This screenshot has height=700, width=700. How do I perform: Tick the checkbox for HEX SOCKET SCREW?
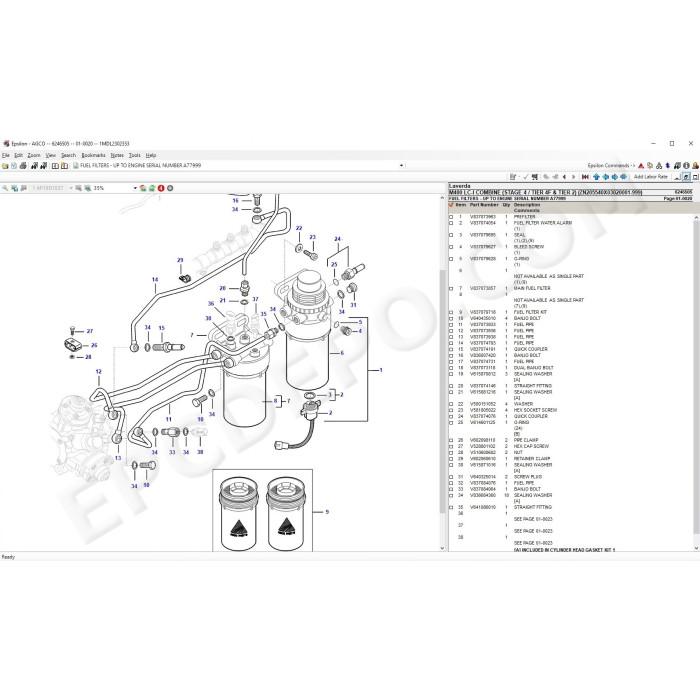point(451,410)
